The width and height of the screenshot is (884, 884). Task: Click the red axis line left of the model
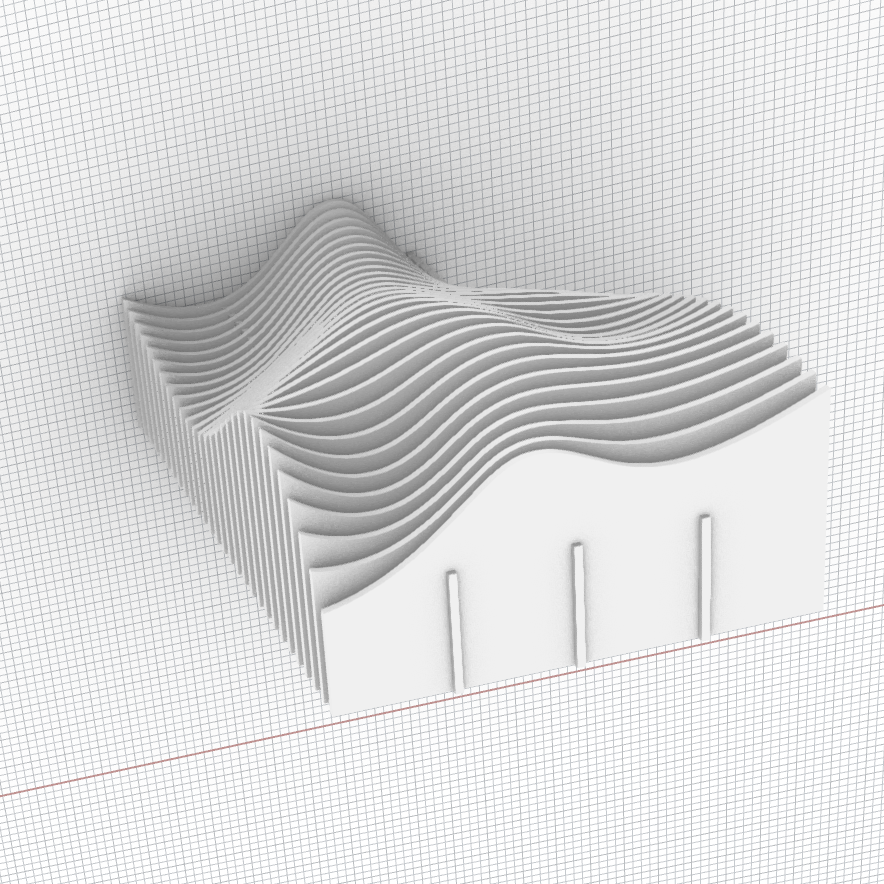coord(150,757)
